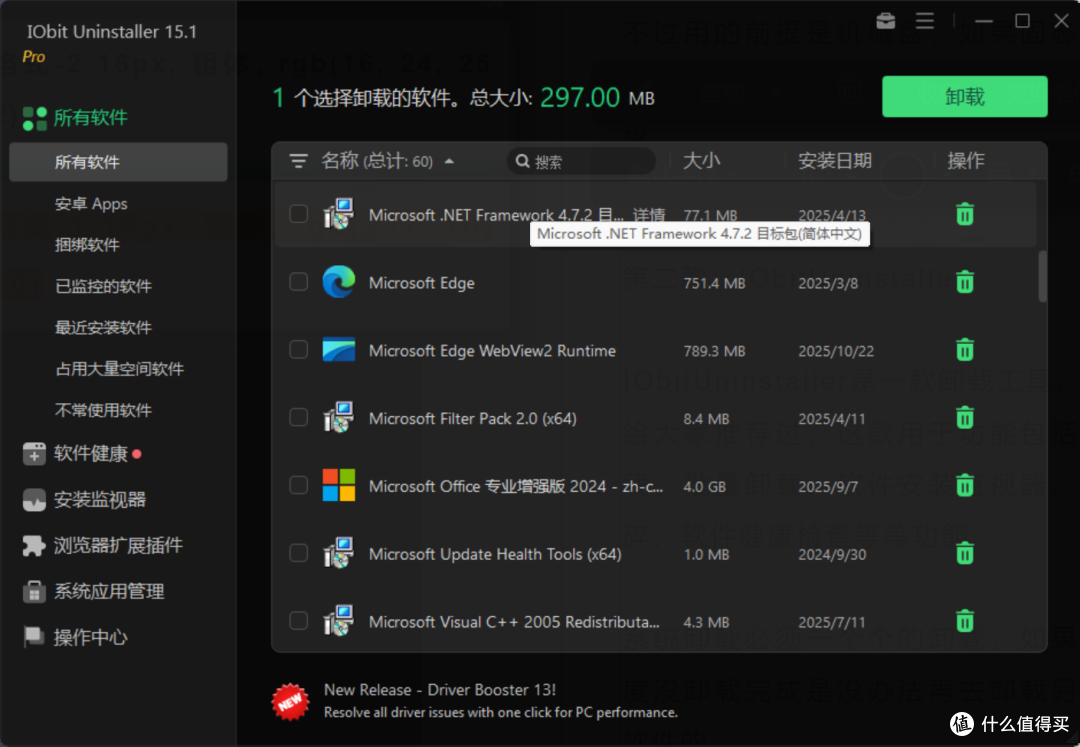This screenshot has height=747, width=1080.
Task: Tick checkbox for Microsoft Filter Pack 2.0
Action: pyautogui.click(x=298, y=418)
